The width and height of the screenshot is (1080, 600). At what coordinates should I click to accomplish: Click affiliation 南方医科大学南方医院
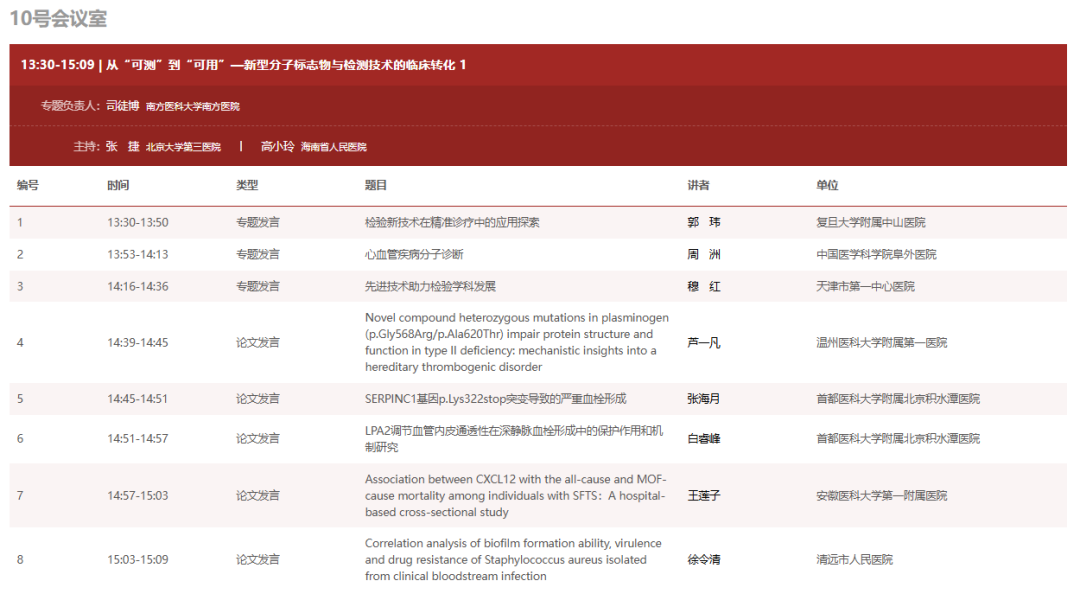point(193,106)
